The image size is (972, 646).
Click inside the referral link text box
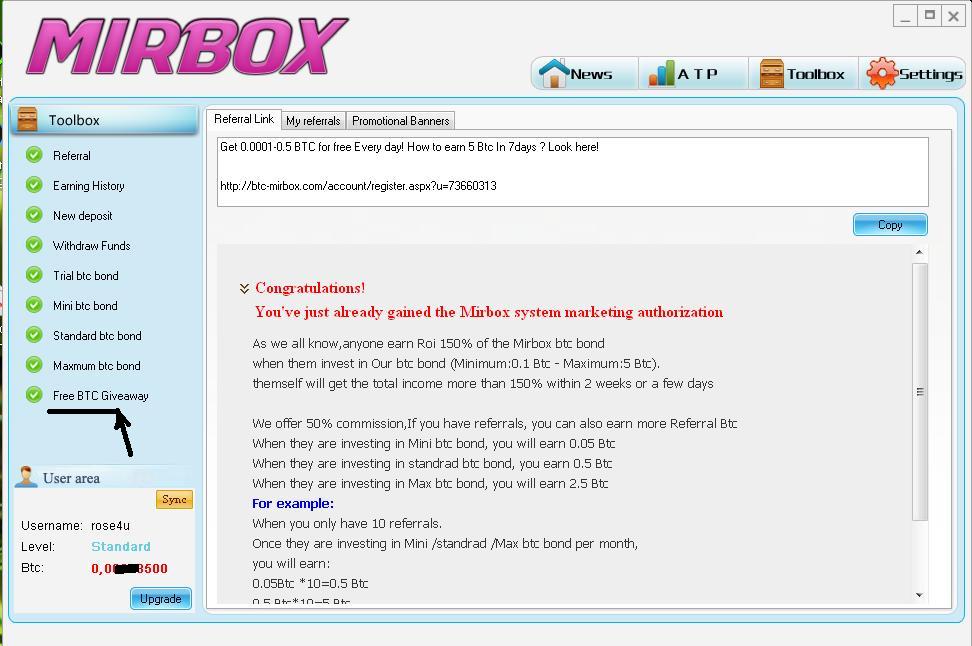click(573, 172)
